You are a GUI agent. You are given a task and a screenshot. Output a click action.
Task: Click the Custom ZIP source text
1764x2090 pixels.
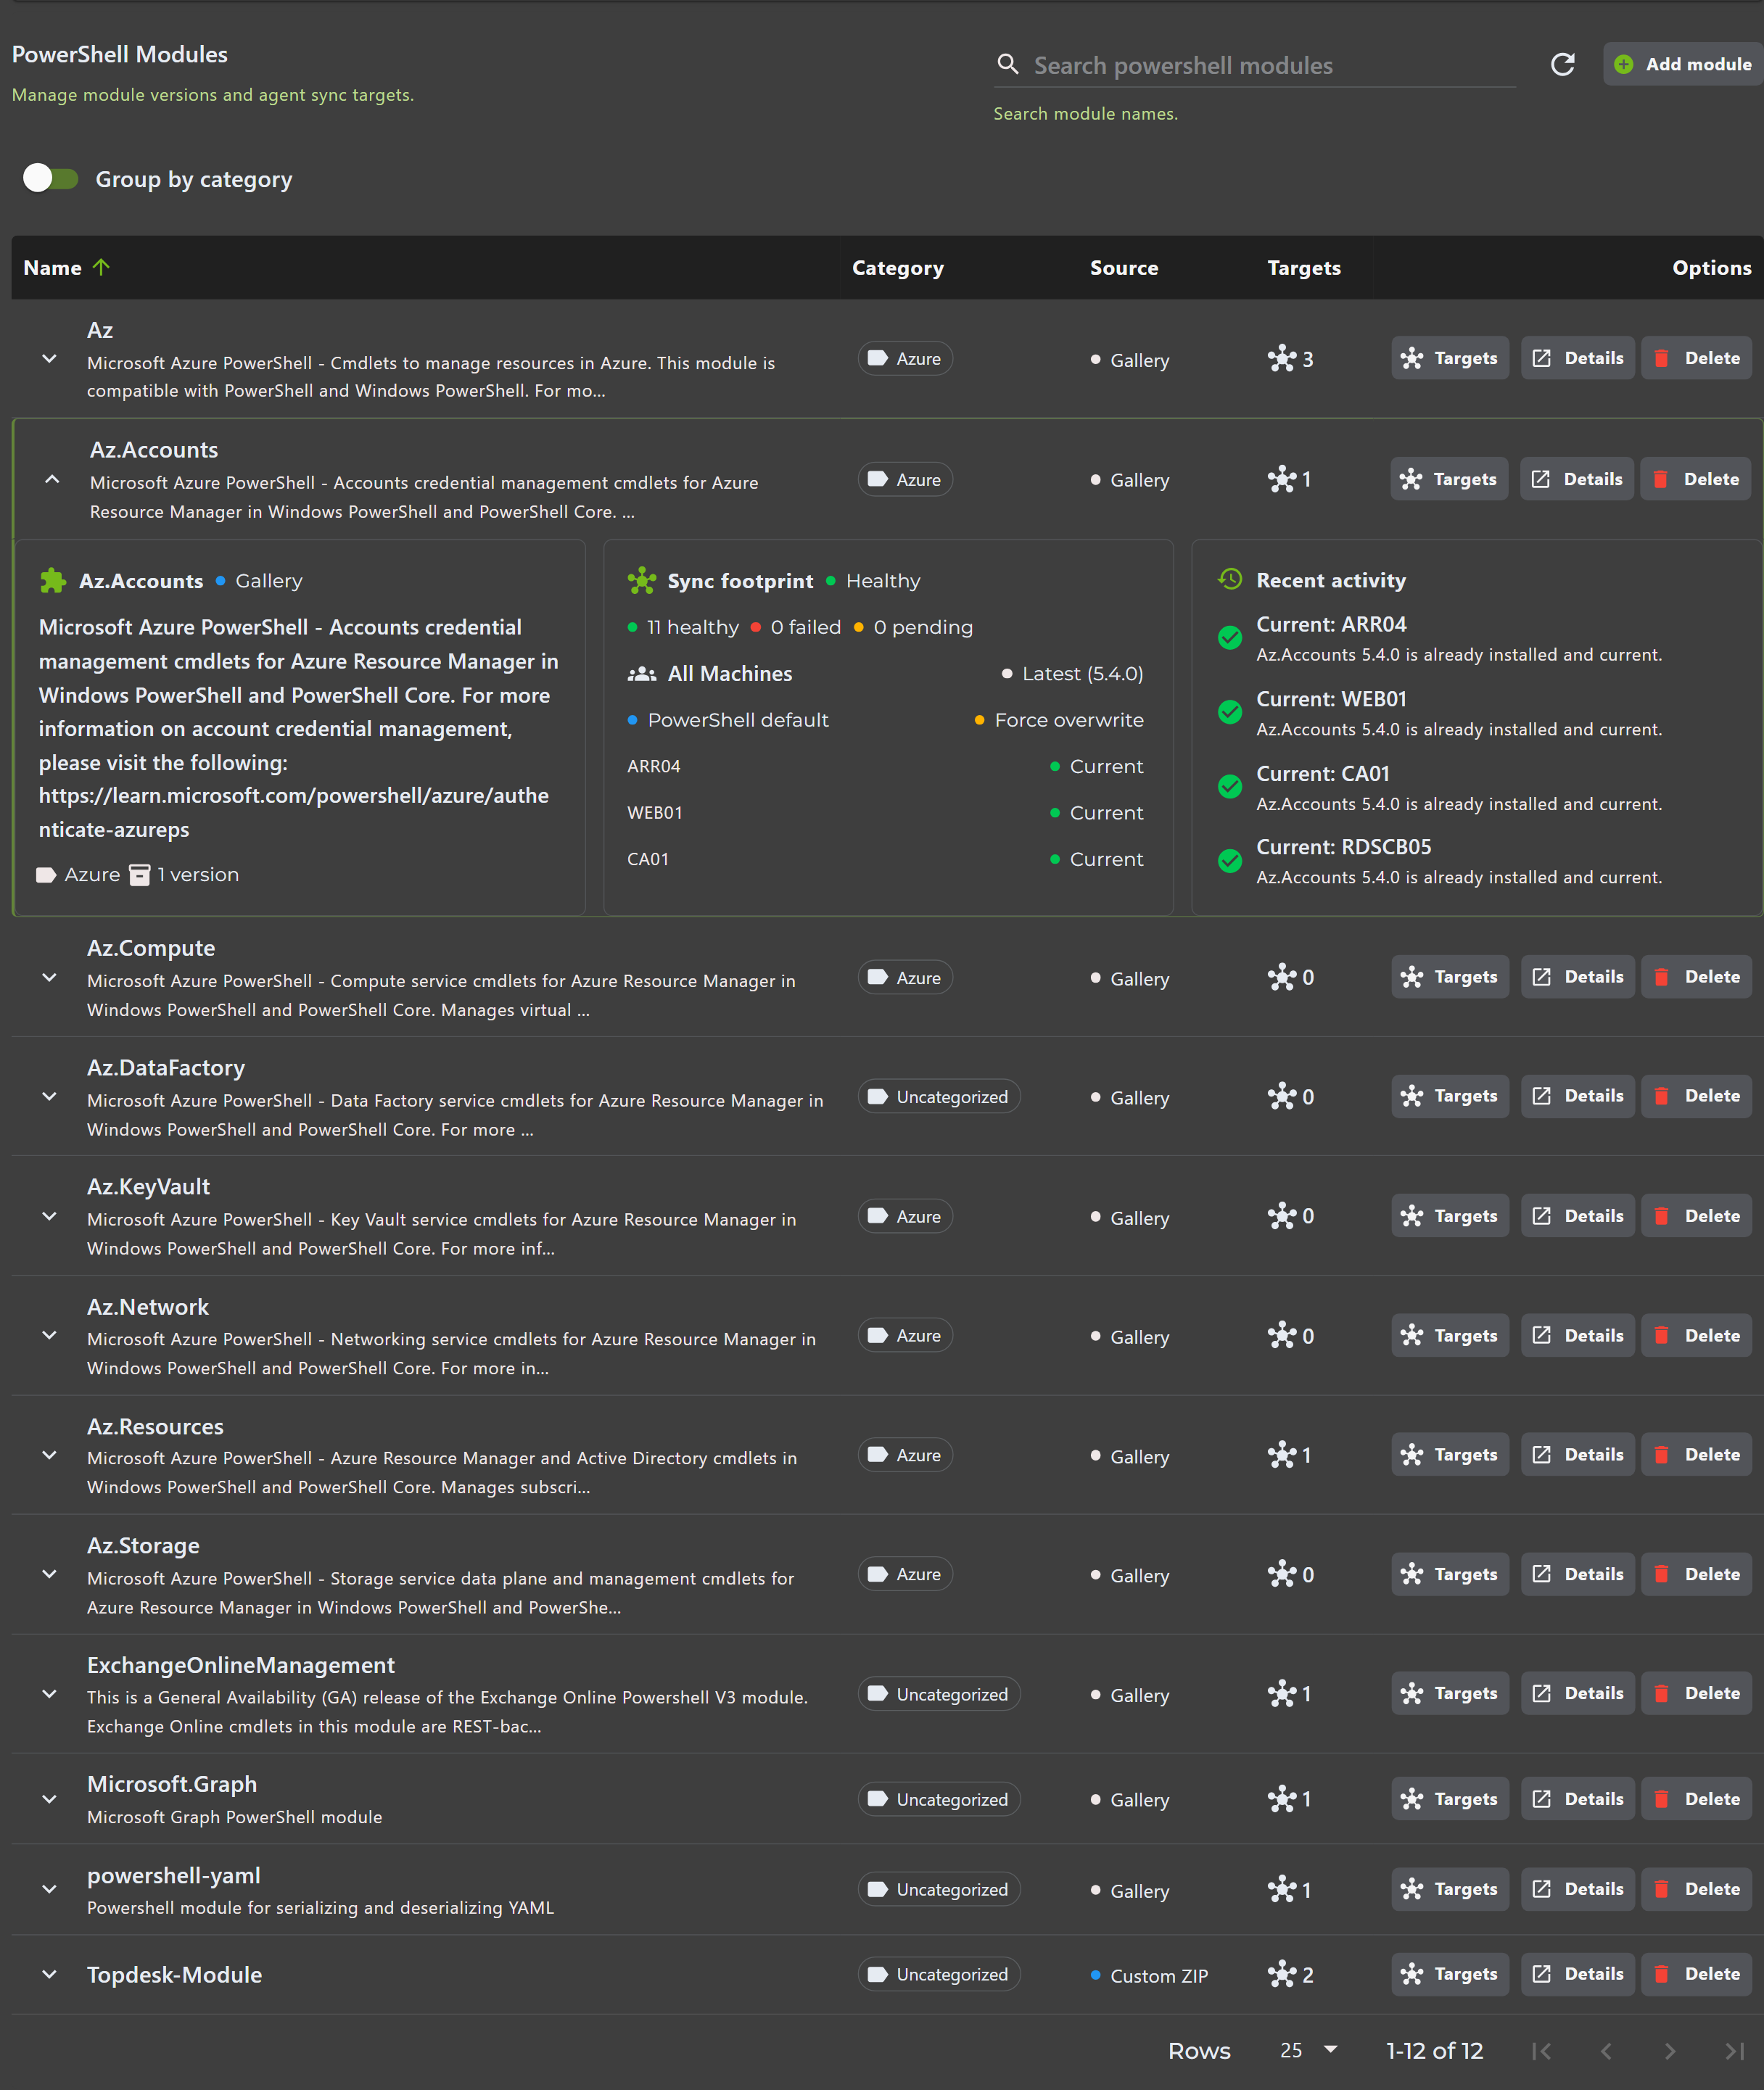[x=1158, y=1975]
